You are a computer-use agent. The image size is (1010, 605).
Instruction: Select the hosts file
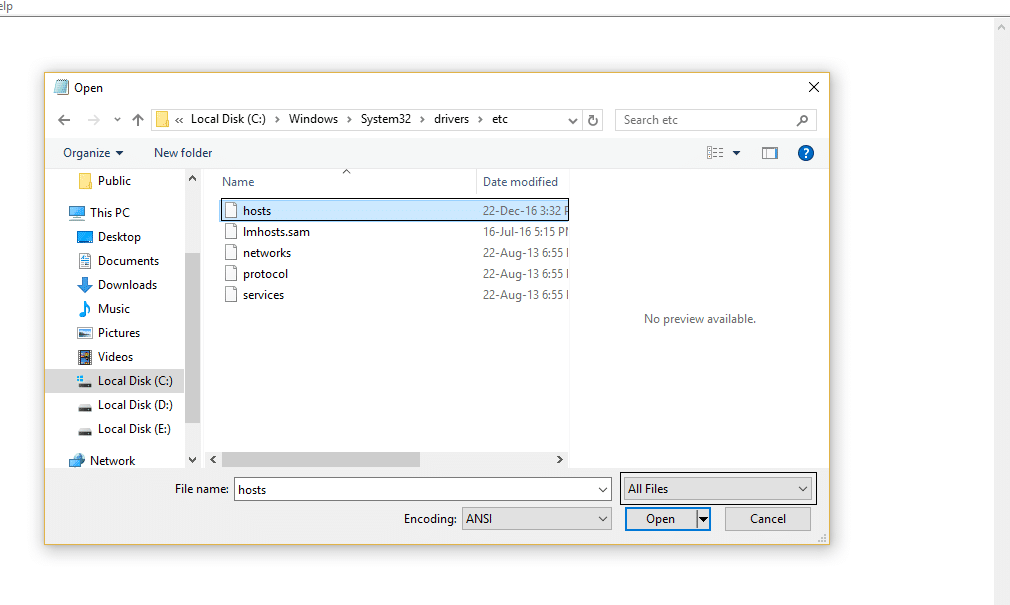click(394, 211)
